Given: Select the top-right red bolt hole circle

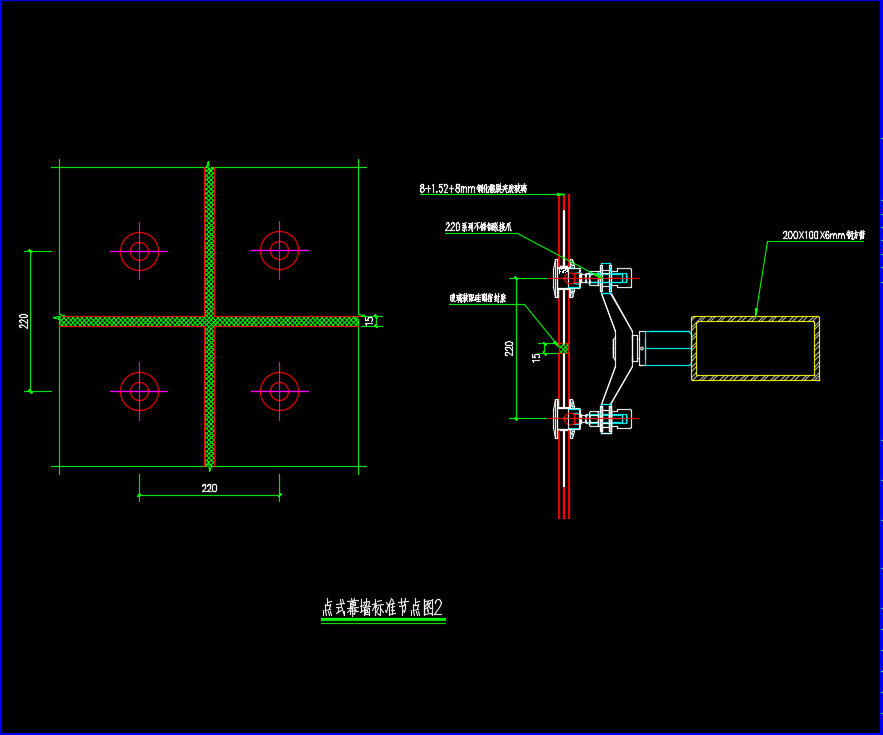Looking at the screenshot, I should coord(279,250).
